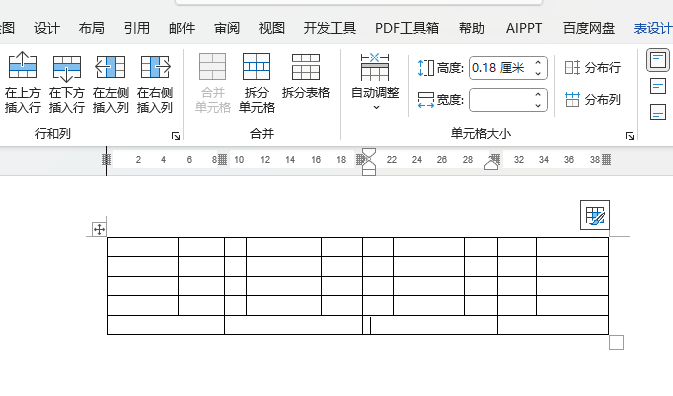Increase the column width with up arrow

[538, 95]
